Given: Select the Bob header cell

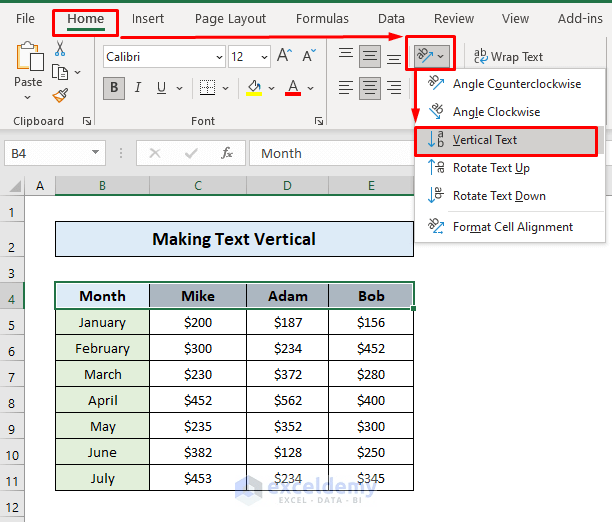Looking at the screenshot, I should point(371,296).
